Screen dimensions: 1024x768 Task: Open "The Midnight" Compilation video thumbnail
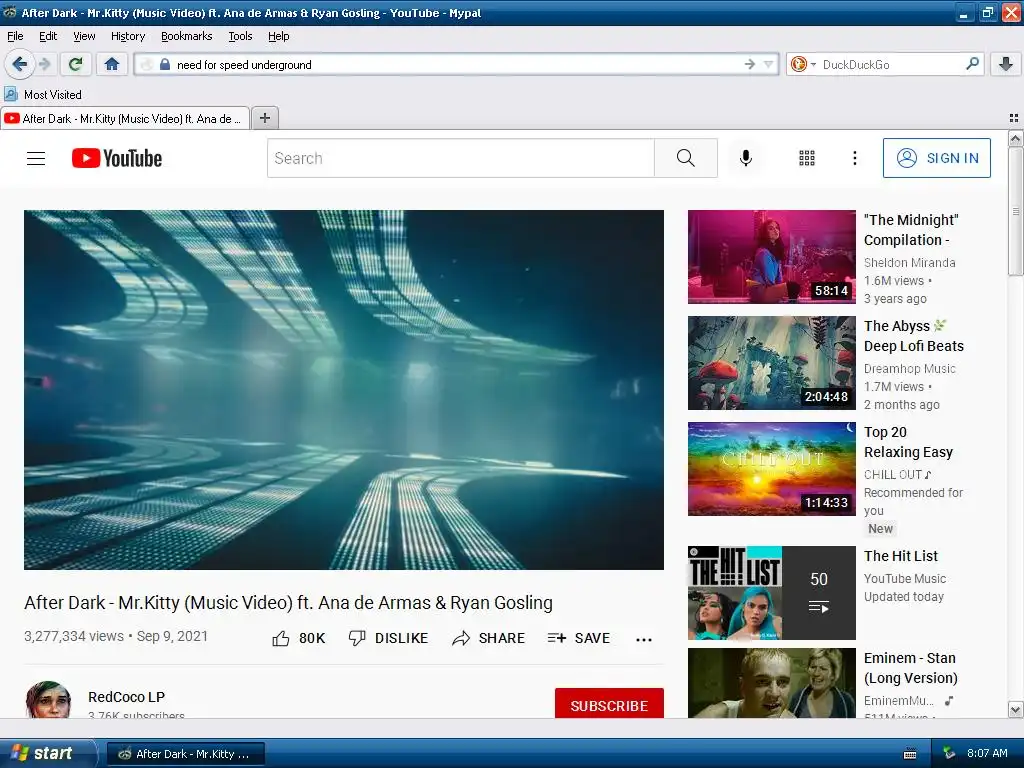[x=771, y=257]
